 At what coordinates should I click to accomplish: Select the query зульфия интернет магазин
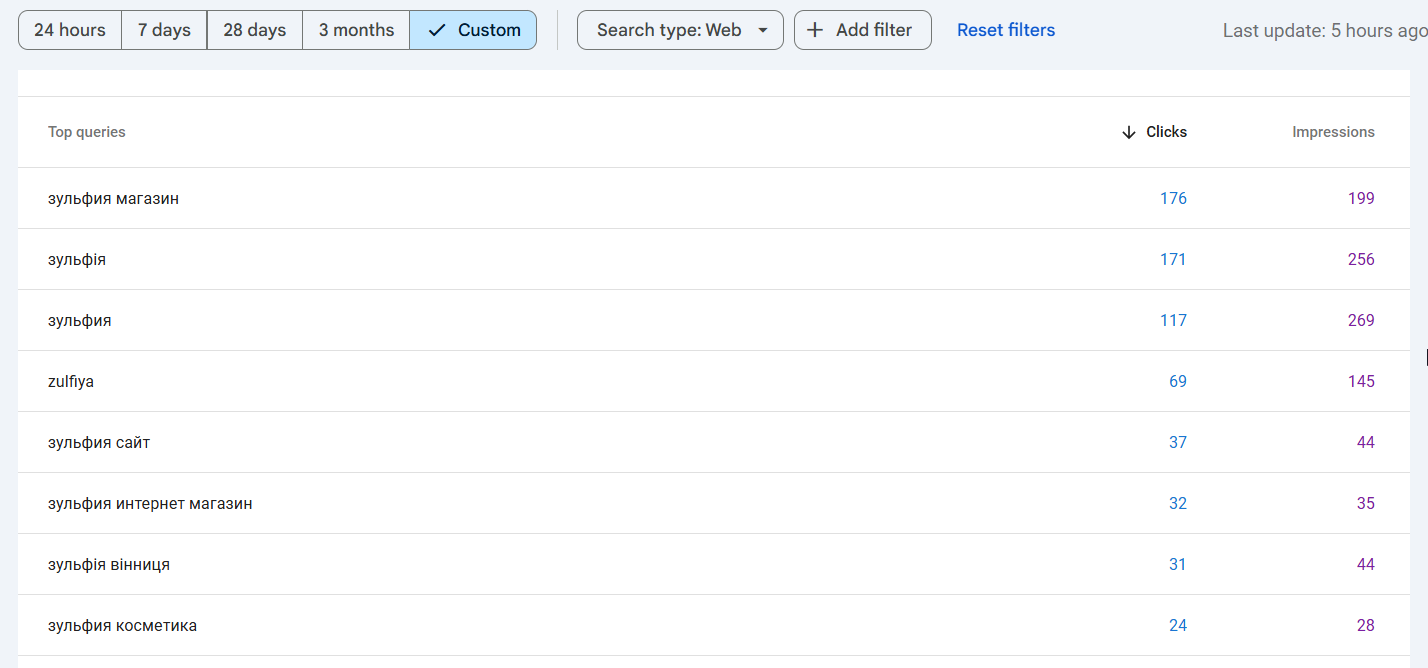150,503
